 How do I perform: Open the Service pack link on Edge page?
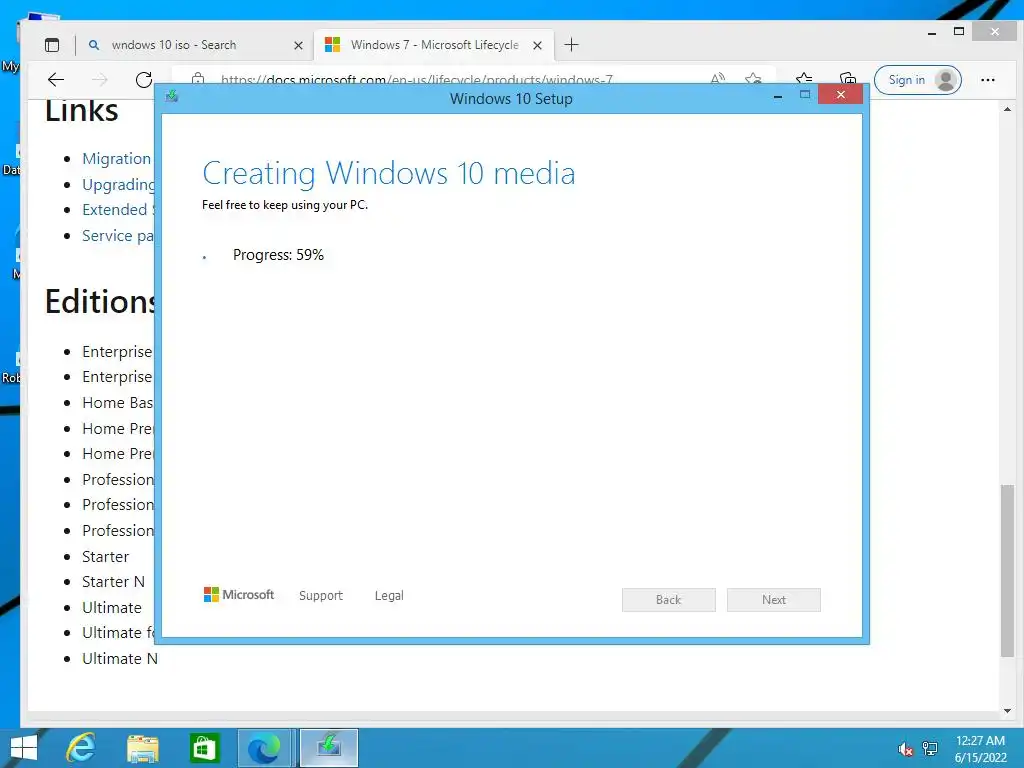[118, 236]
